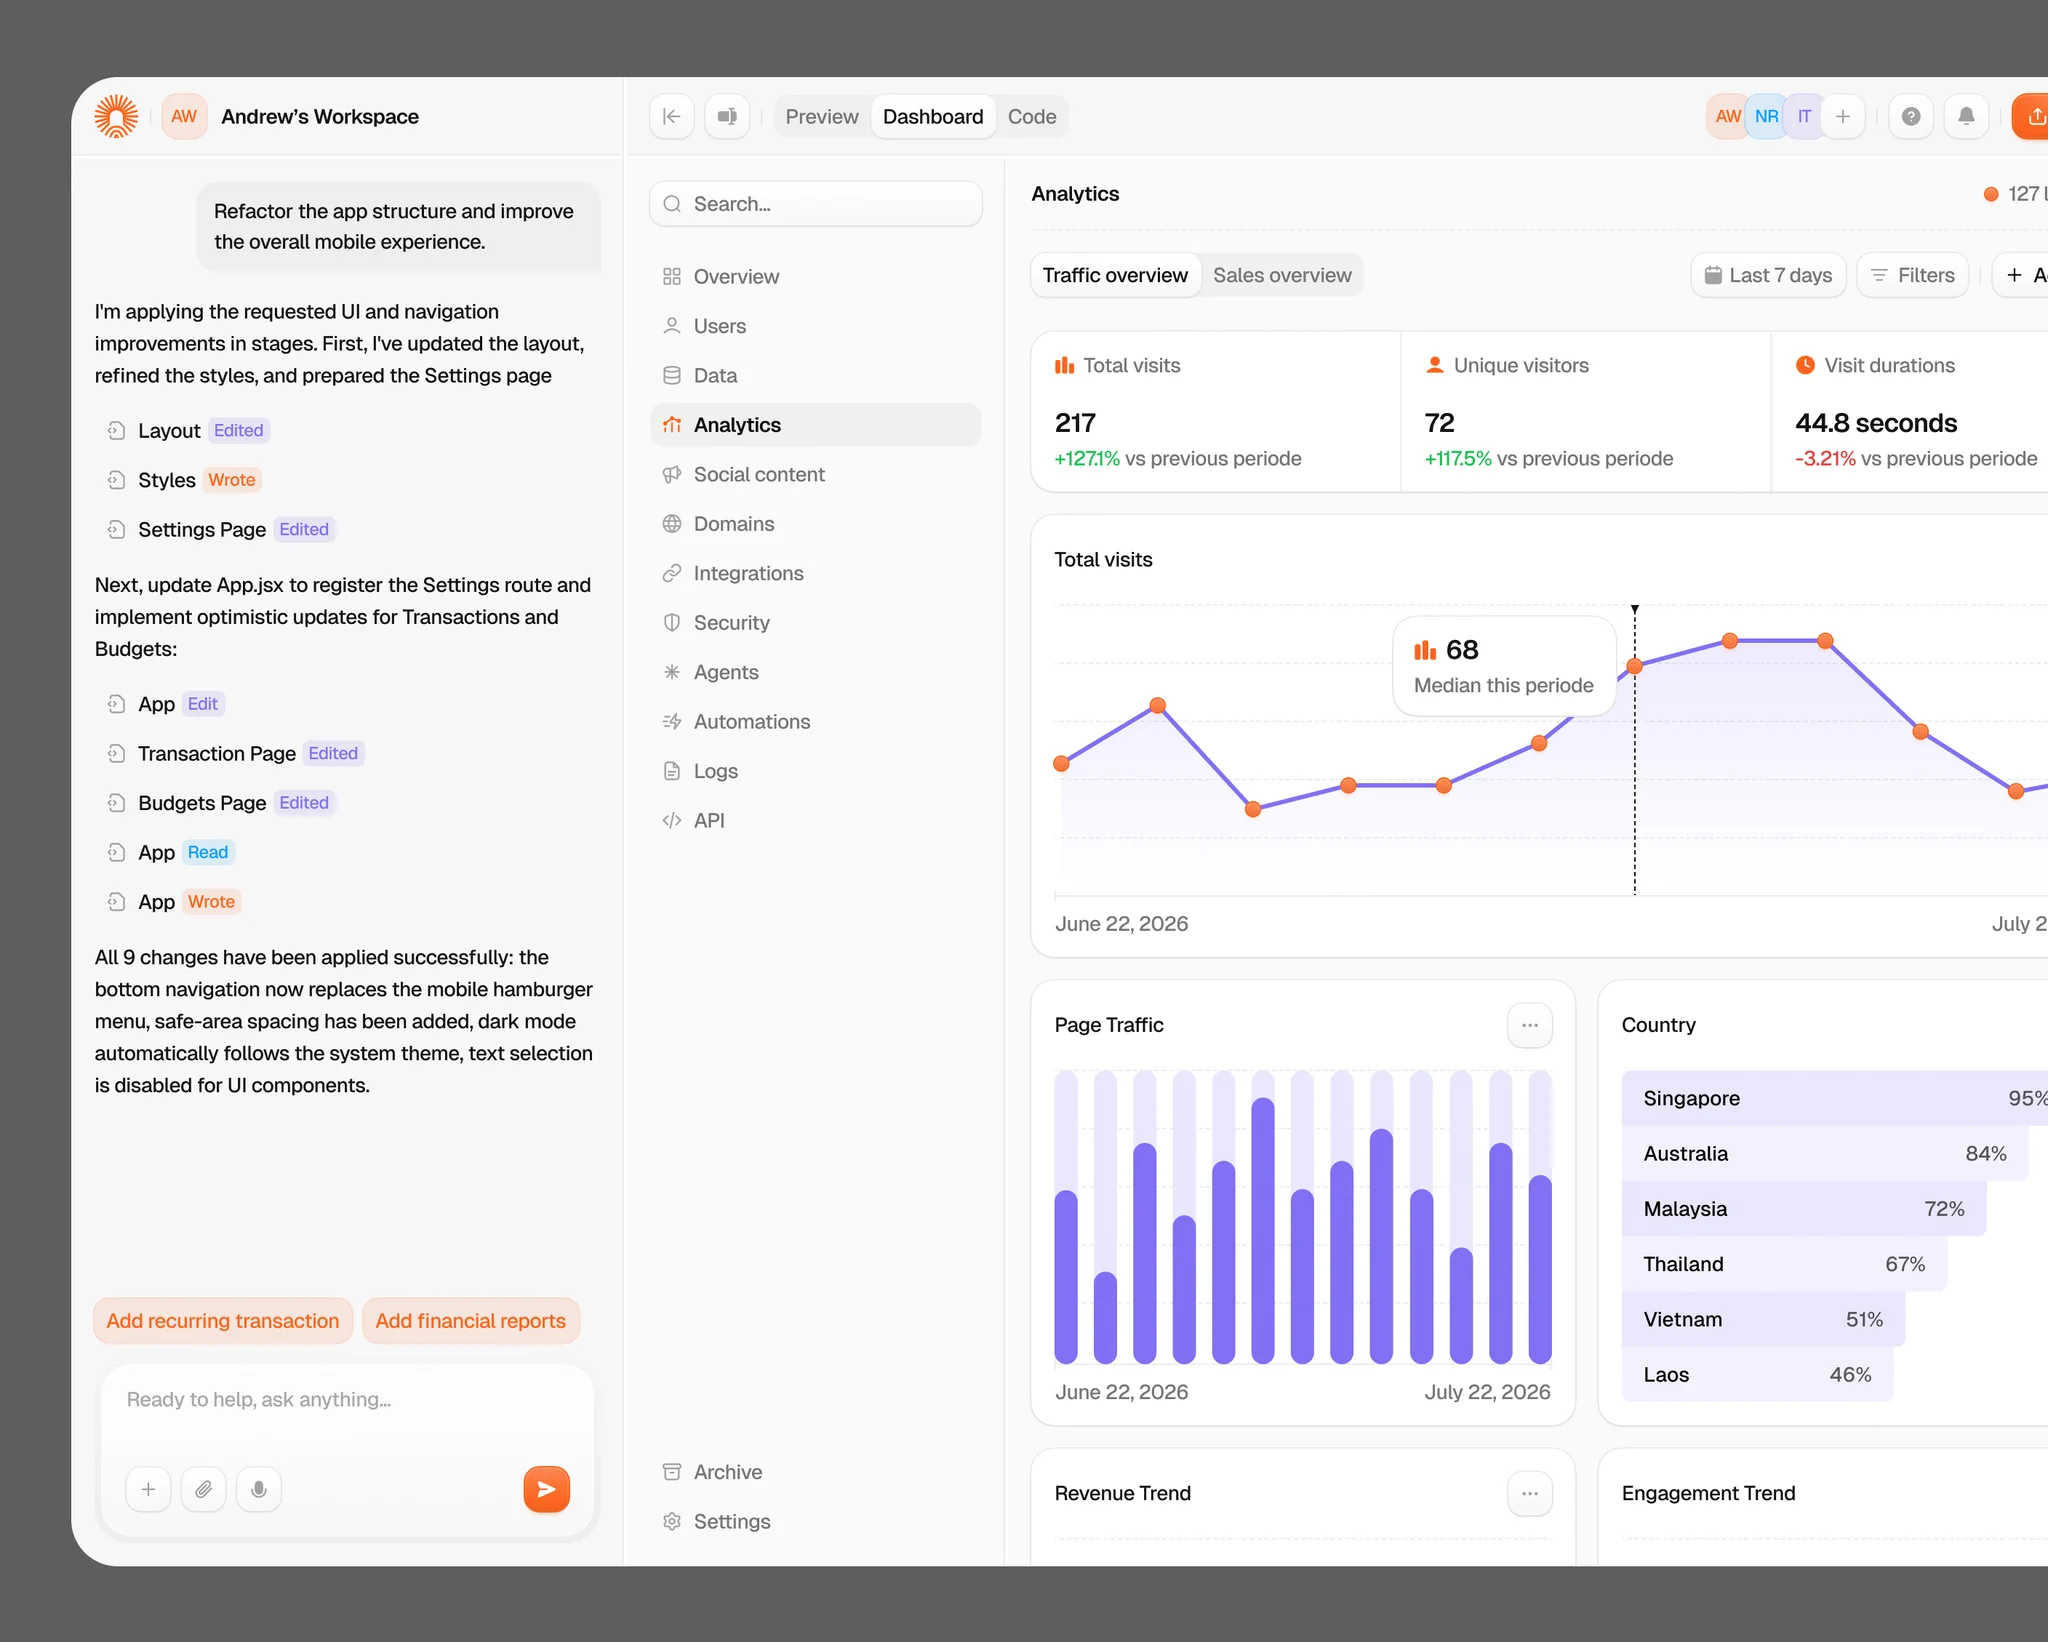Viewport: 2048px width, 1642px height.
Task: Switch to Preview tab
Action: 822,117
